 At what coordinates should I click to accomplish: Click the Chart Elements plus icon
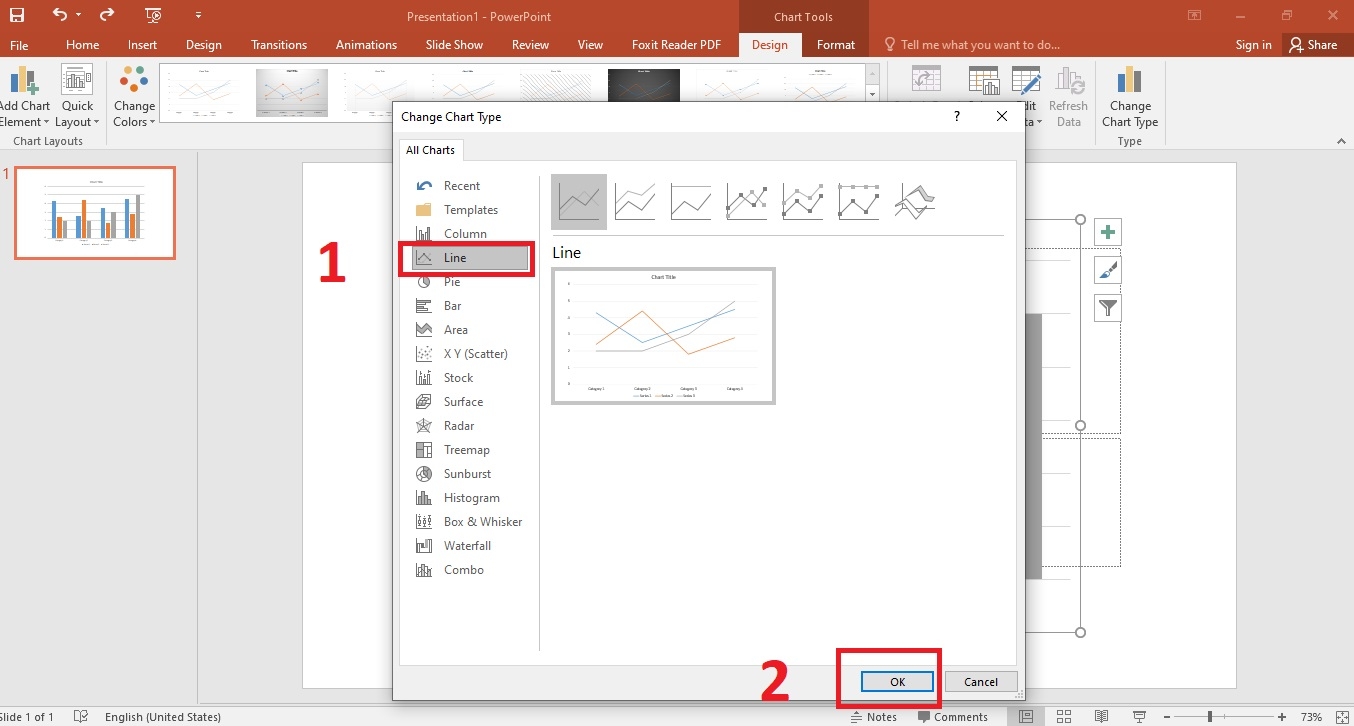coord(1107,233)
